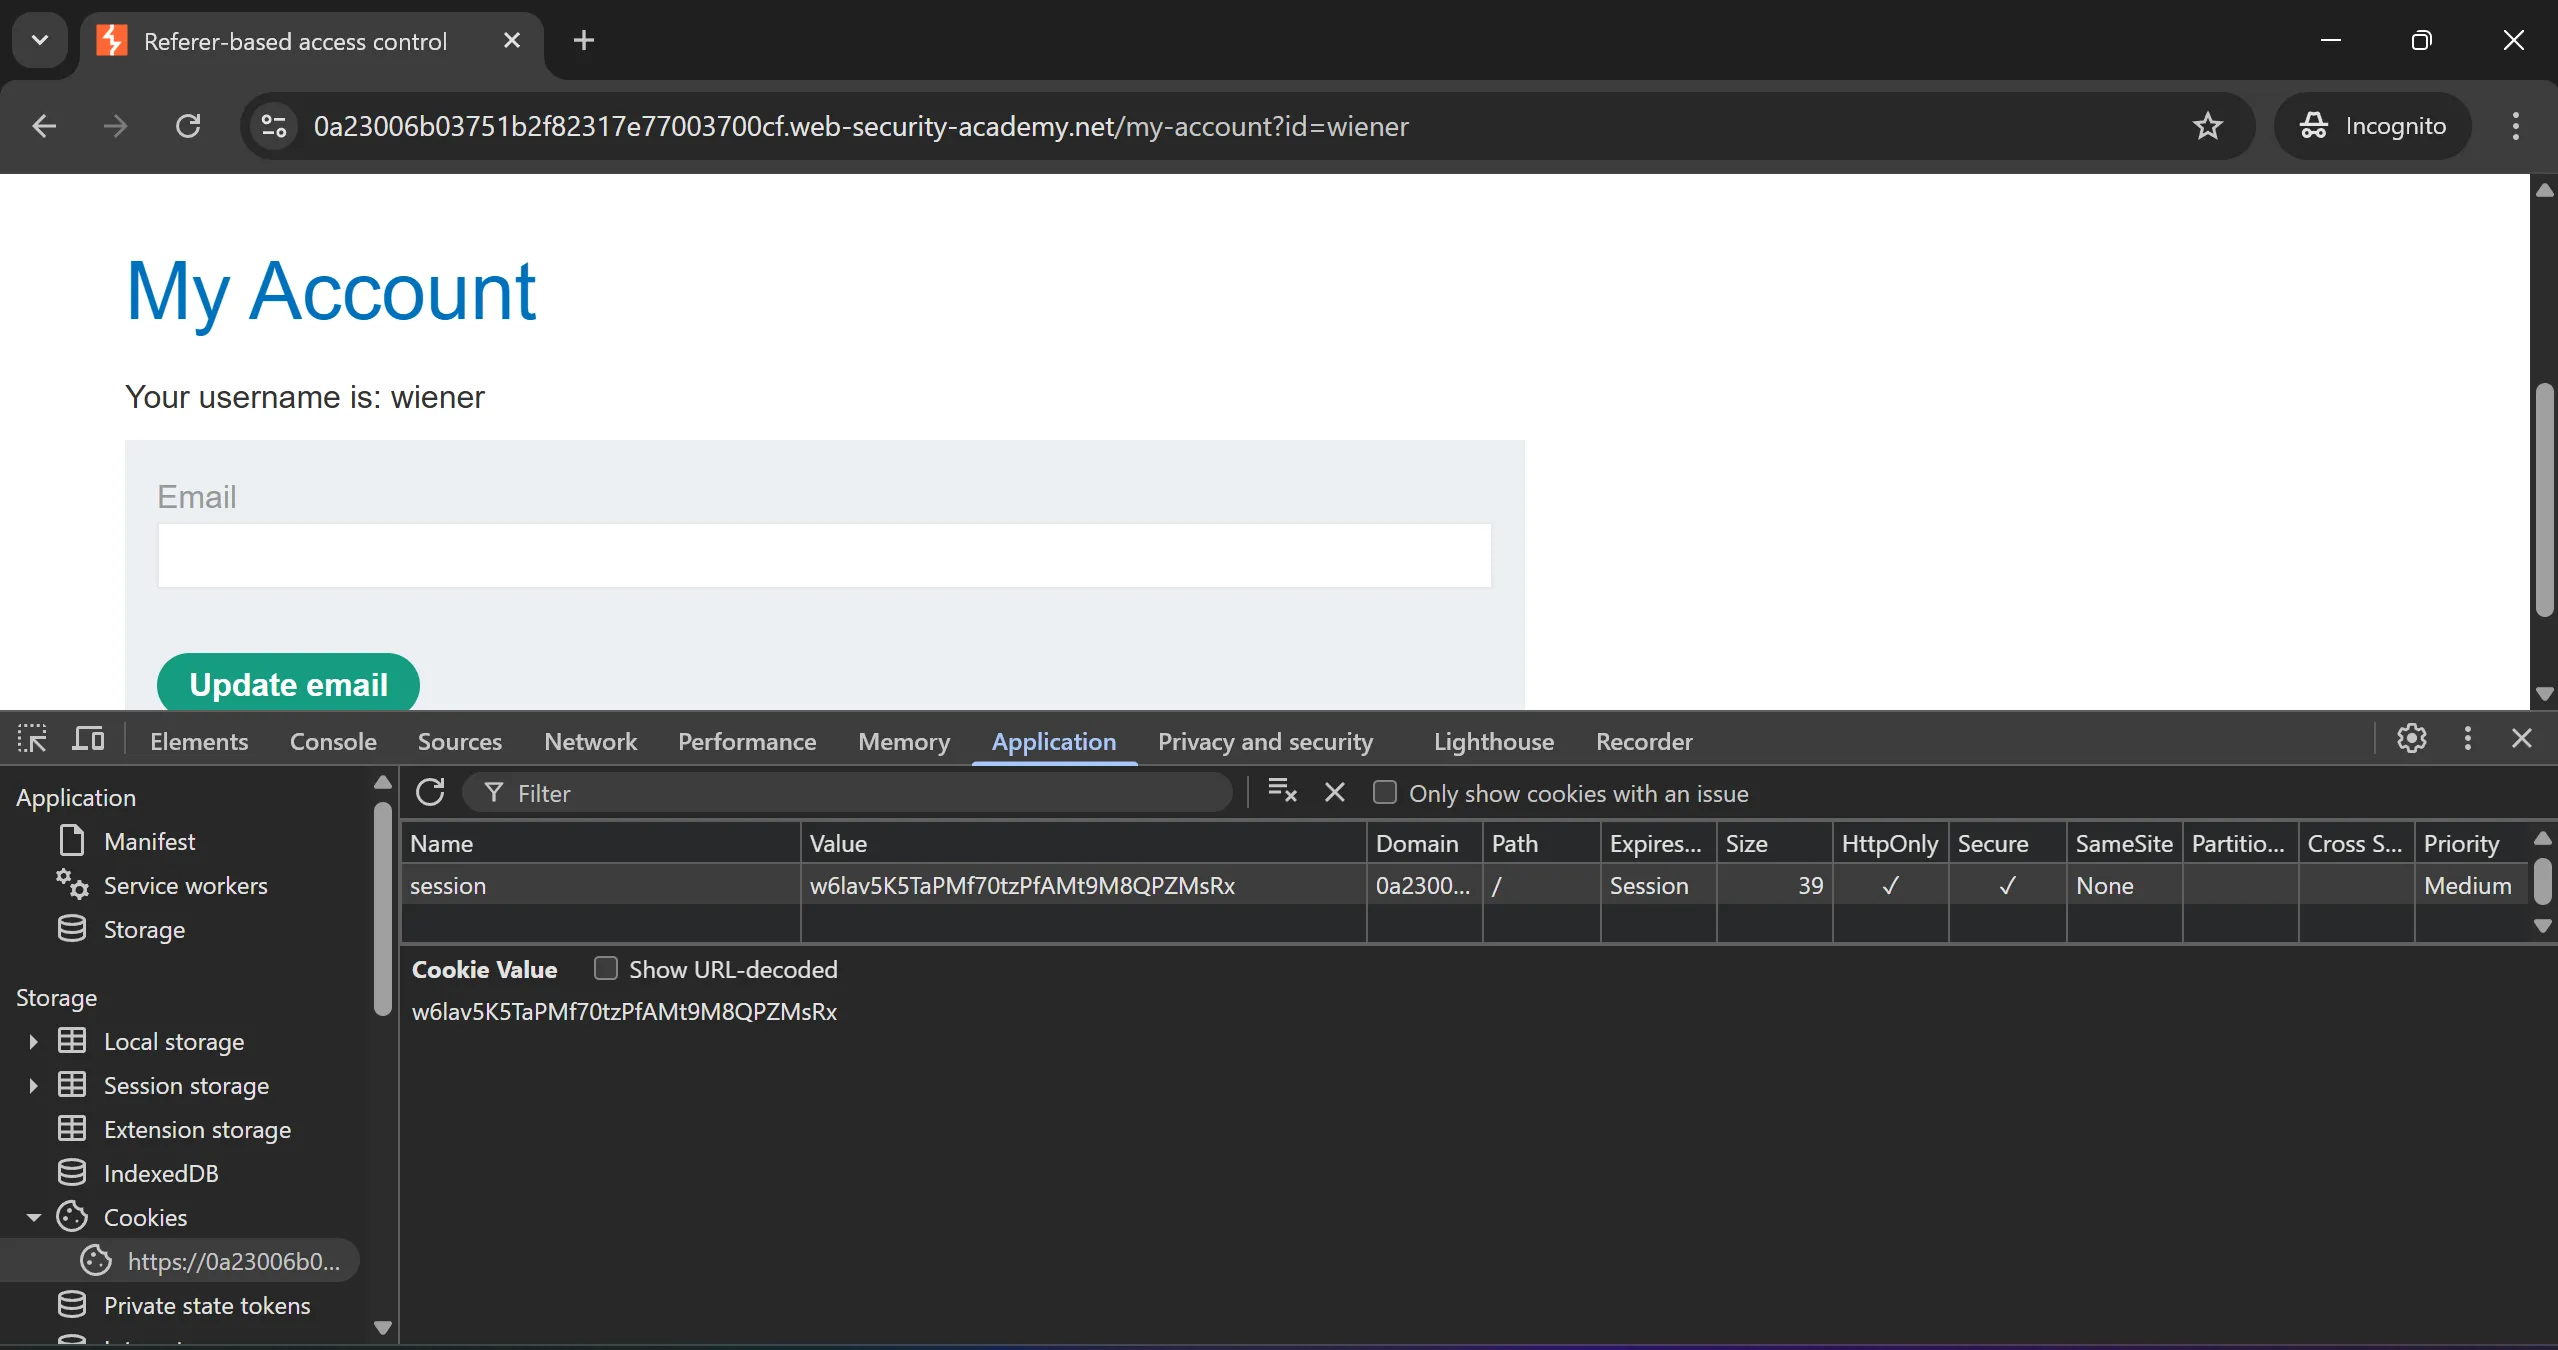This screenshot has width=2558, height=1350.
Task: Delete the selected cookie (X icon)
Action: [x=1334, y=793]
